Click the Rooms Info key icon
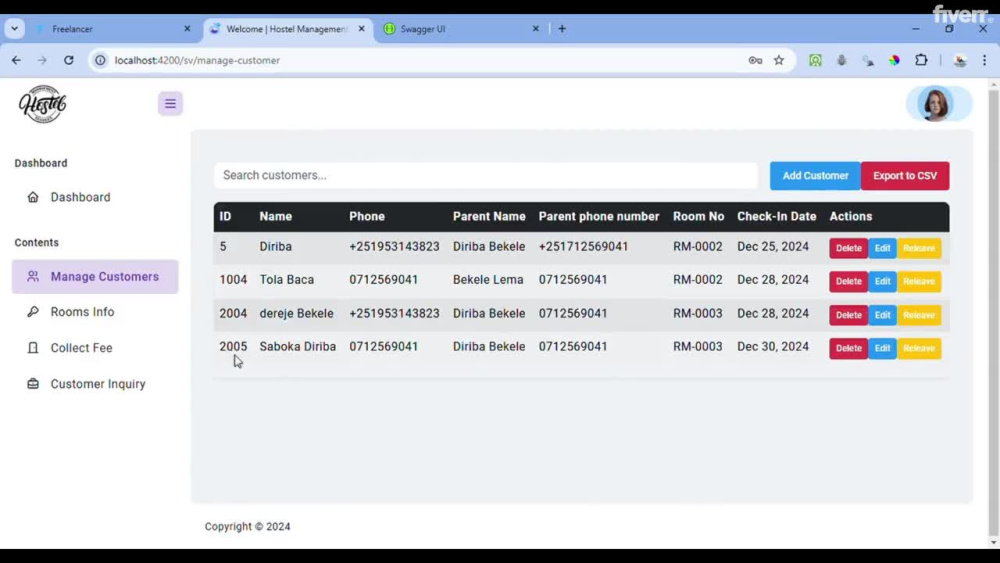The height and width of the screenshot is (563, 1000). (33, 312)
